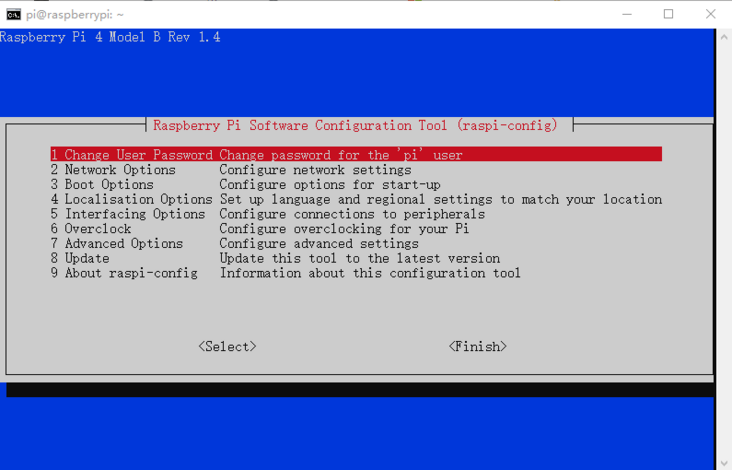Click 'Configure connections to peripherals' description
The height and width of the screenshot is (470, 732).
click(x=352, y=214)
